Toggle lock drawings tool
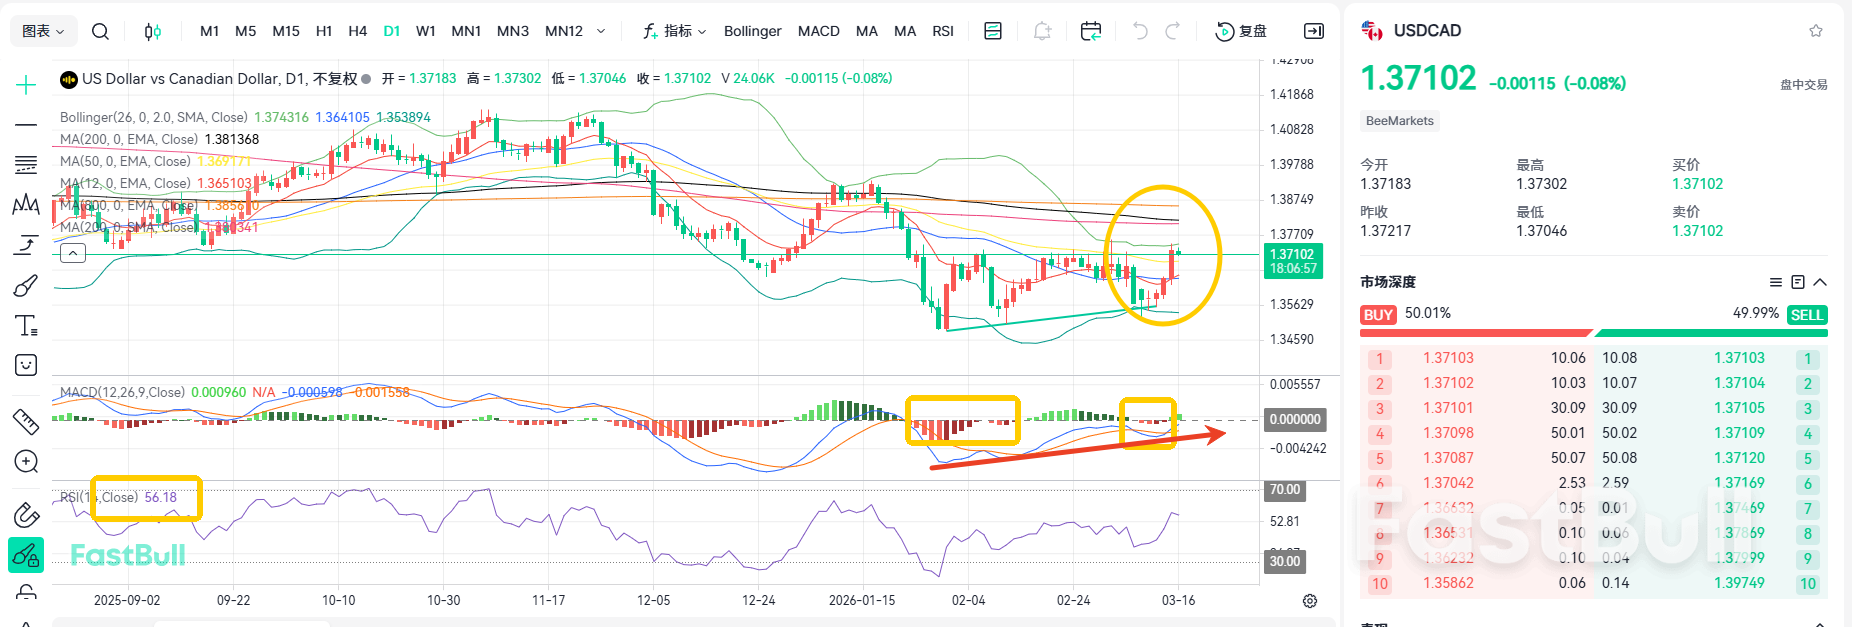 click(x=26, y=553)
